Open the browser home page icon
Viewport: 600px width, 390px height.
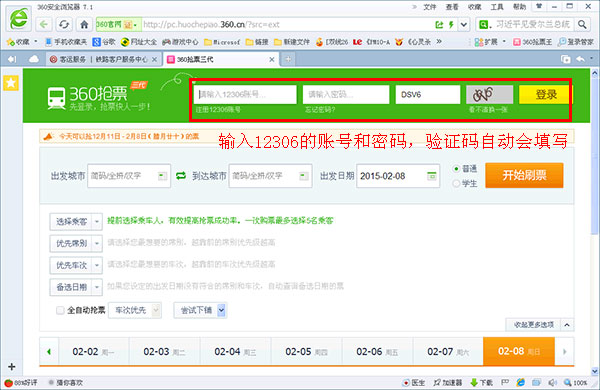[x=84, y=25]
